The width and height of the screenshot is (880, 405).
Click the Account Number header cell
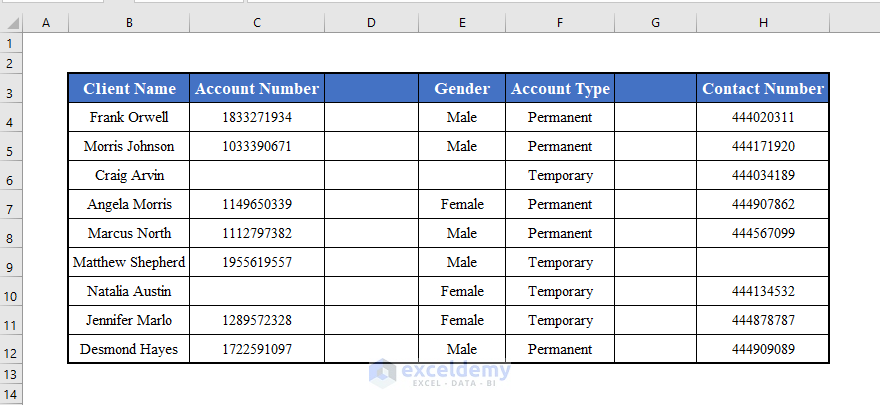(x=257, y=88)
